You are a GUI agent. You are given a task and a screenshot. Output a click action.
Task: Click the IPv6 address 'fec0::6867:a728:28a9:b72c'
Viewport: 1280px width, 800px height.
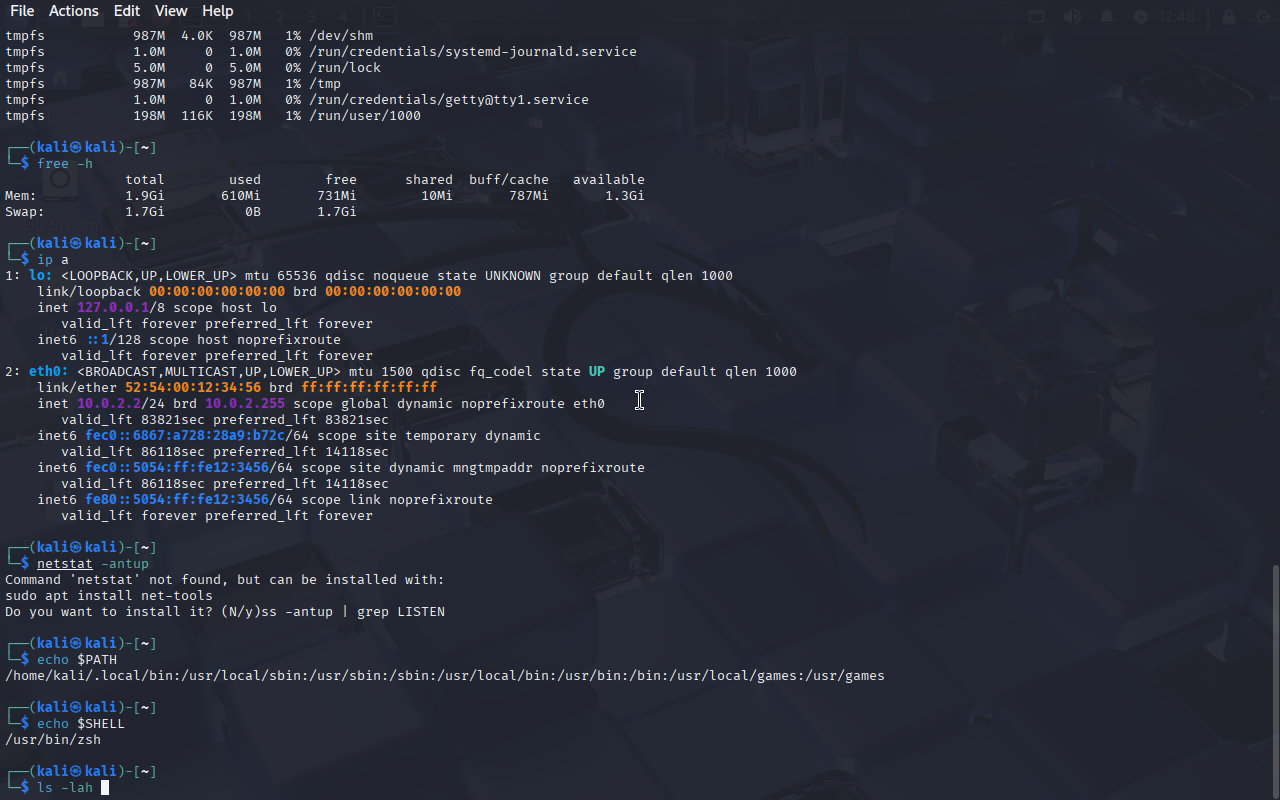185,436
